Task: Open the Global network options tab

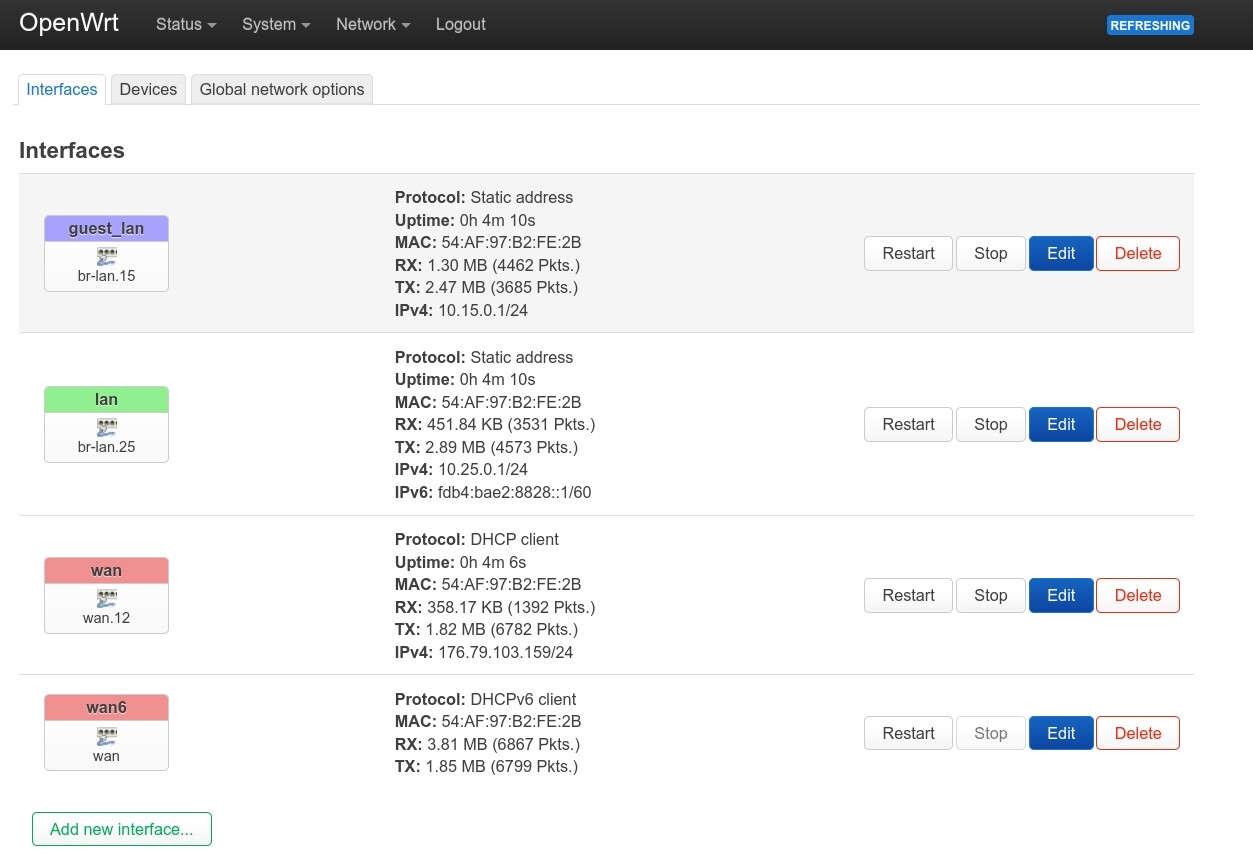Action: pyautogui.click(x=281, y=89)
